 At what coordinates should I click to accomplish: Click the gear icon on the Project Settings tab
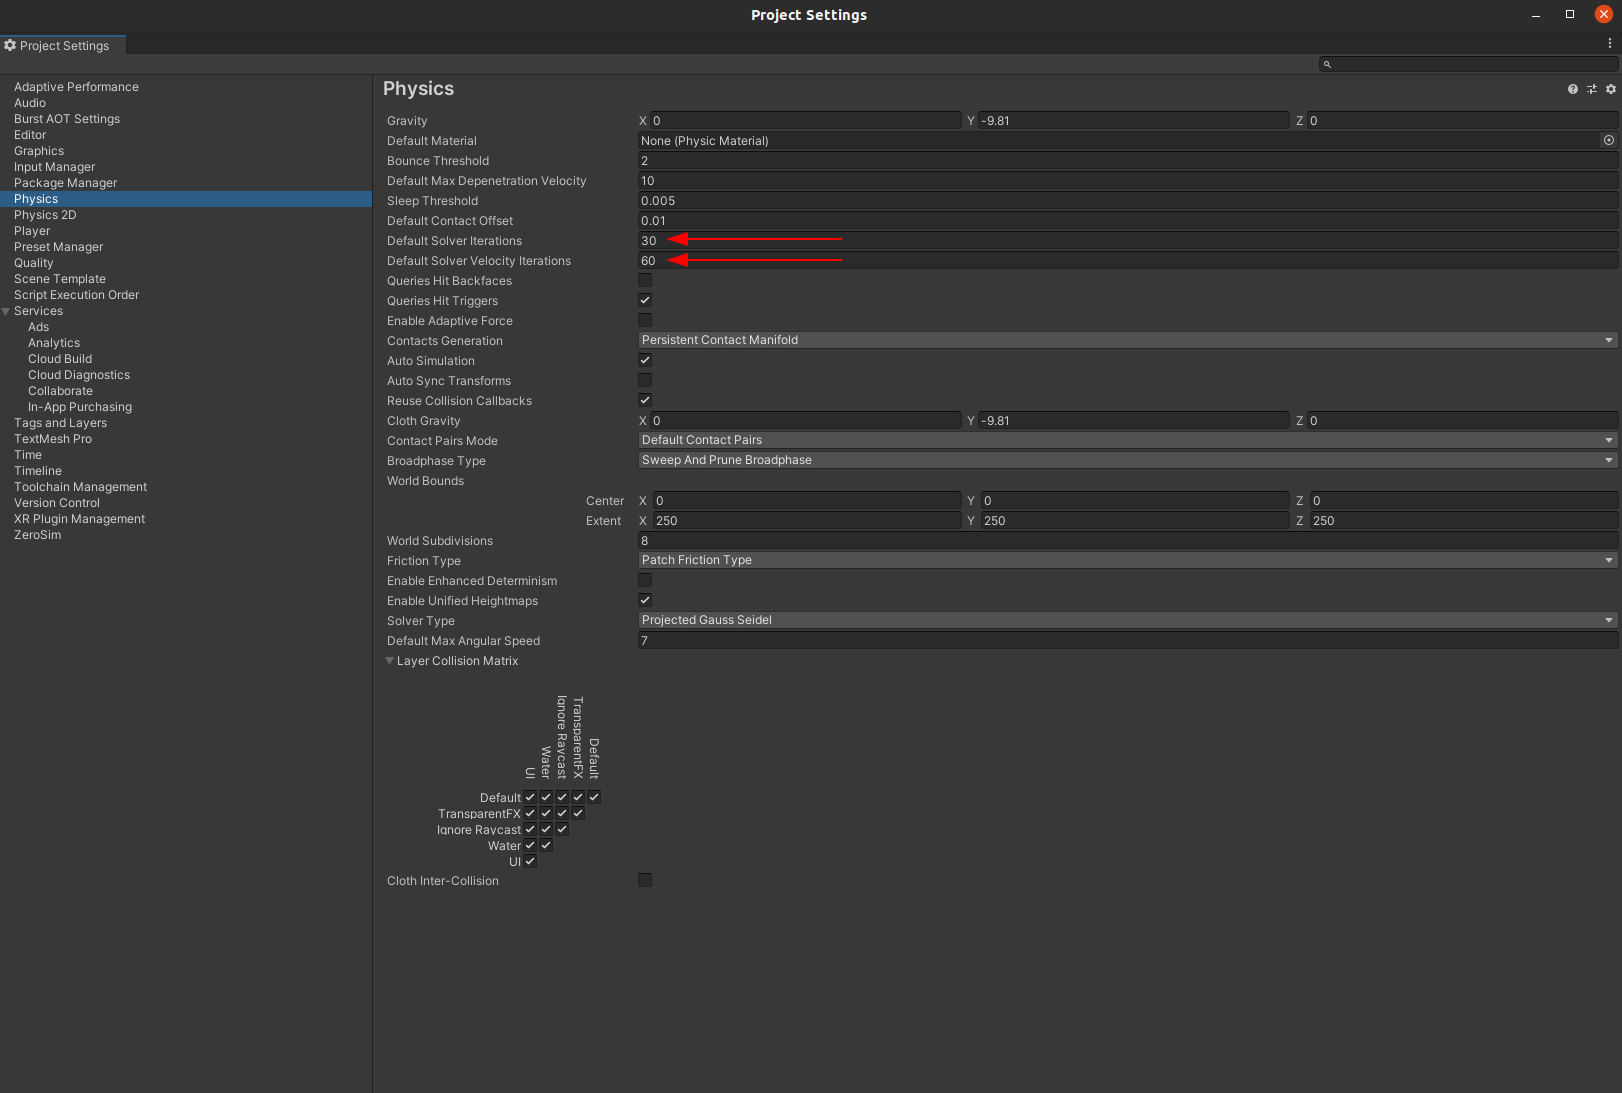pos(10,45)
